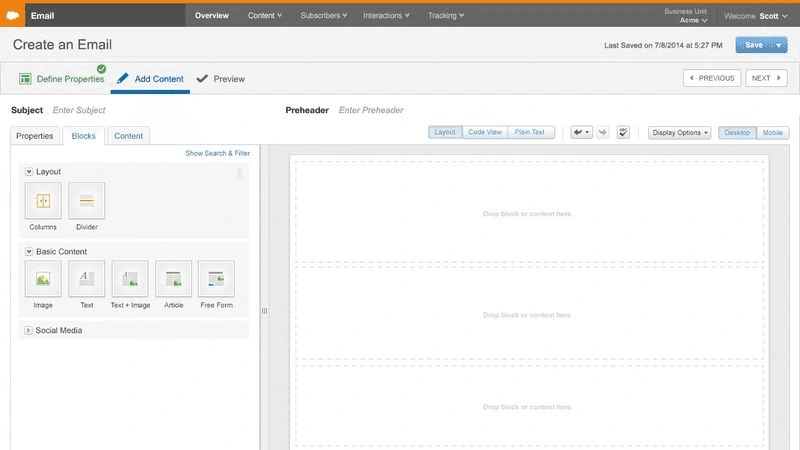Click the top drop block area
This screenshot has height=450, width=800.
click(529, 212)
